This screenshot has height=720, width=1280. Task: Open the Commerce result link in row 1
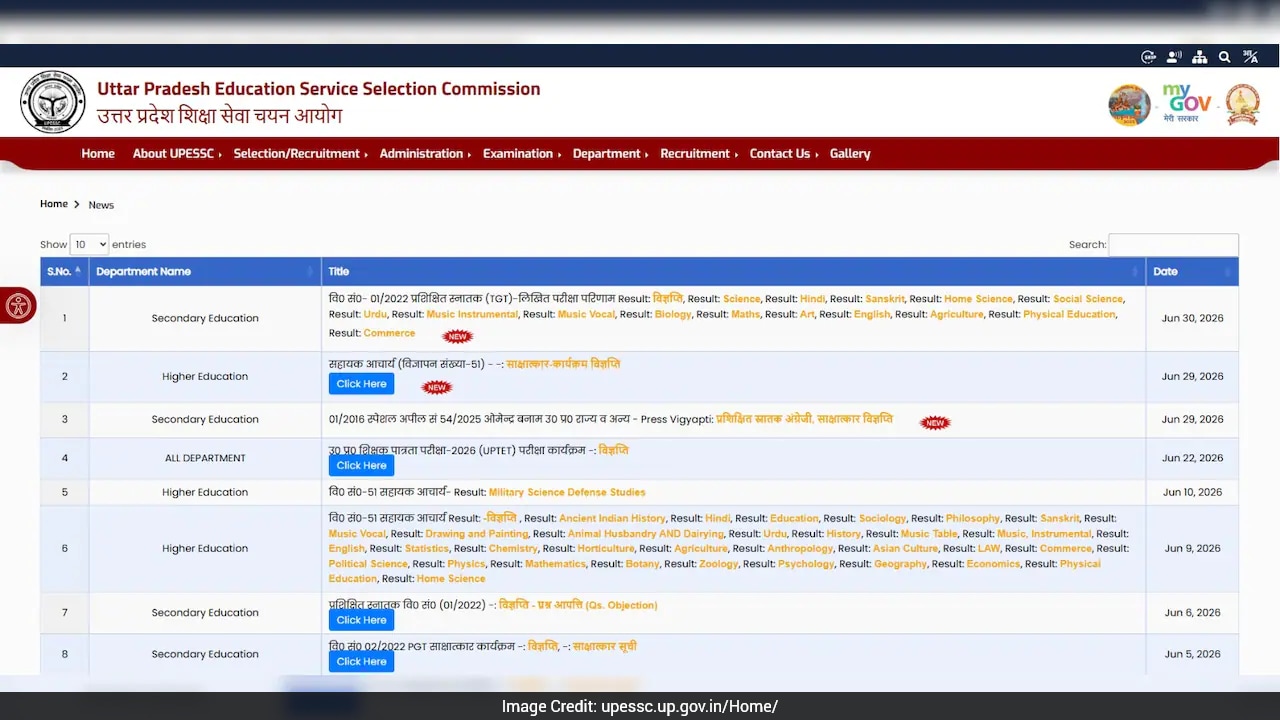(389, 333)
